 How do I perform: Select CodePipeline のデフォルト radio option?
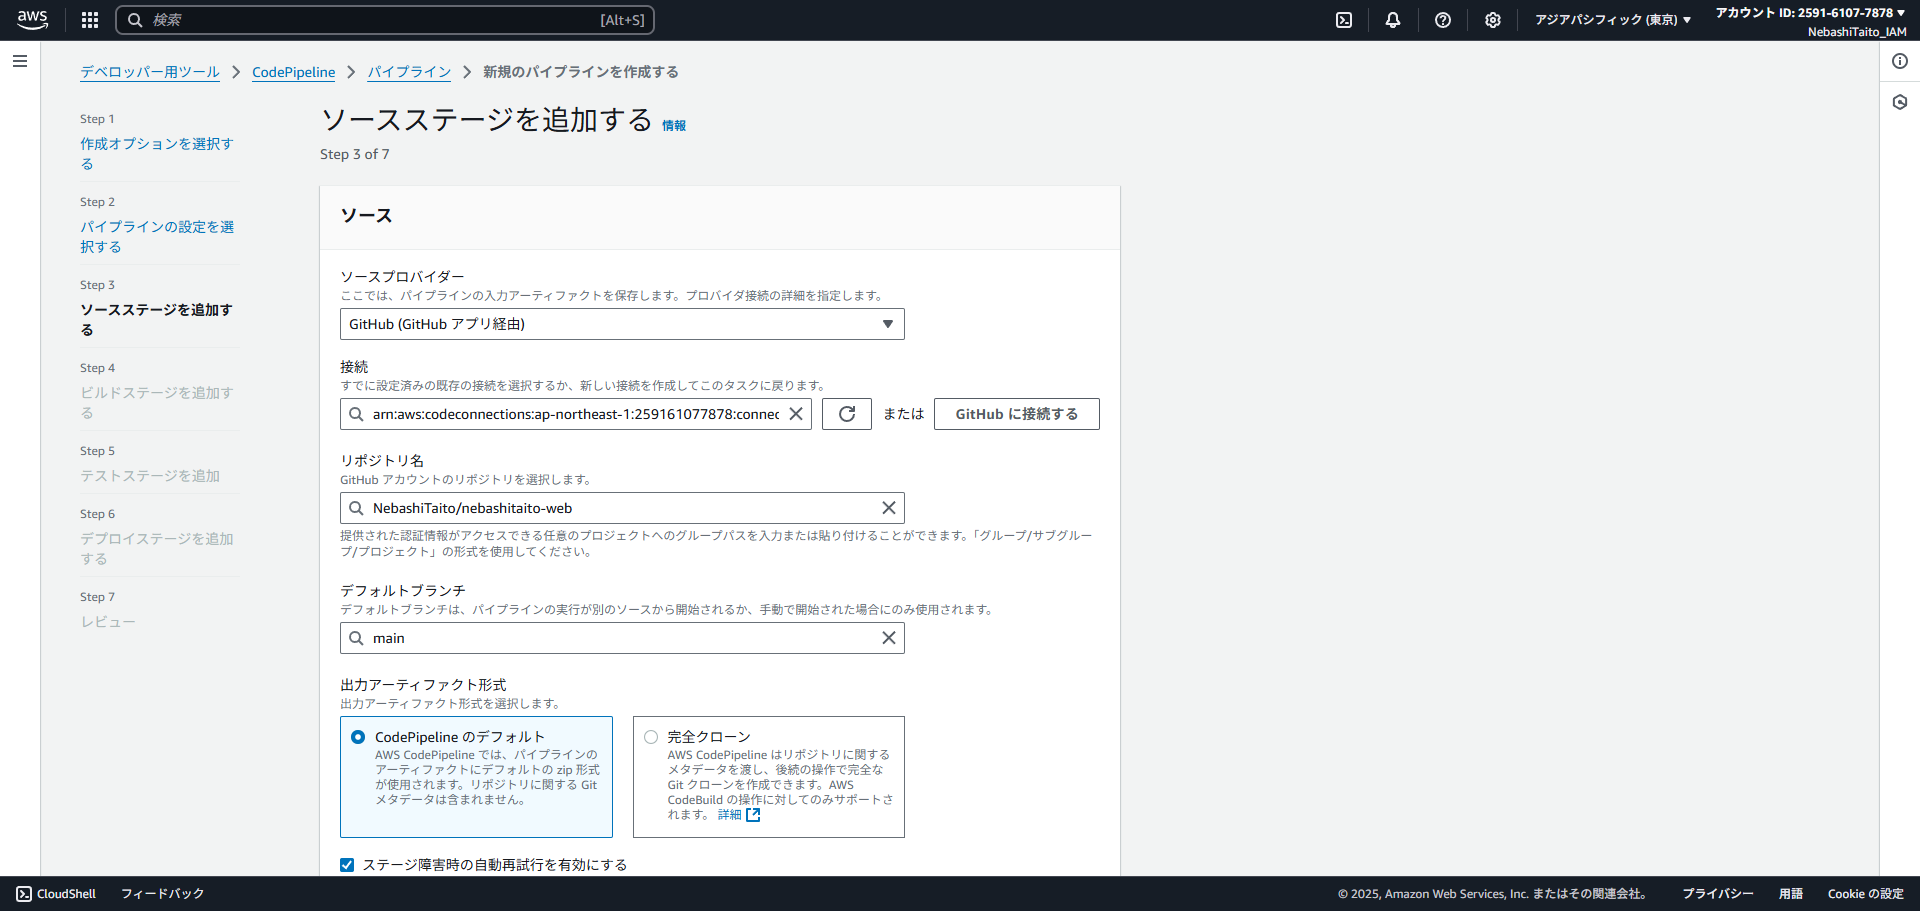[358, 737]
